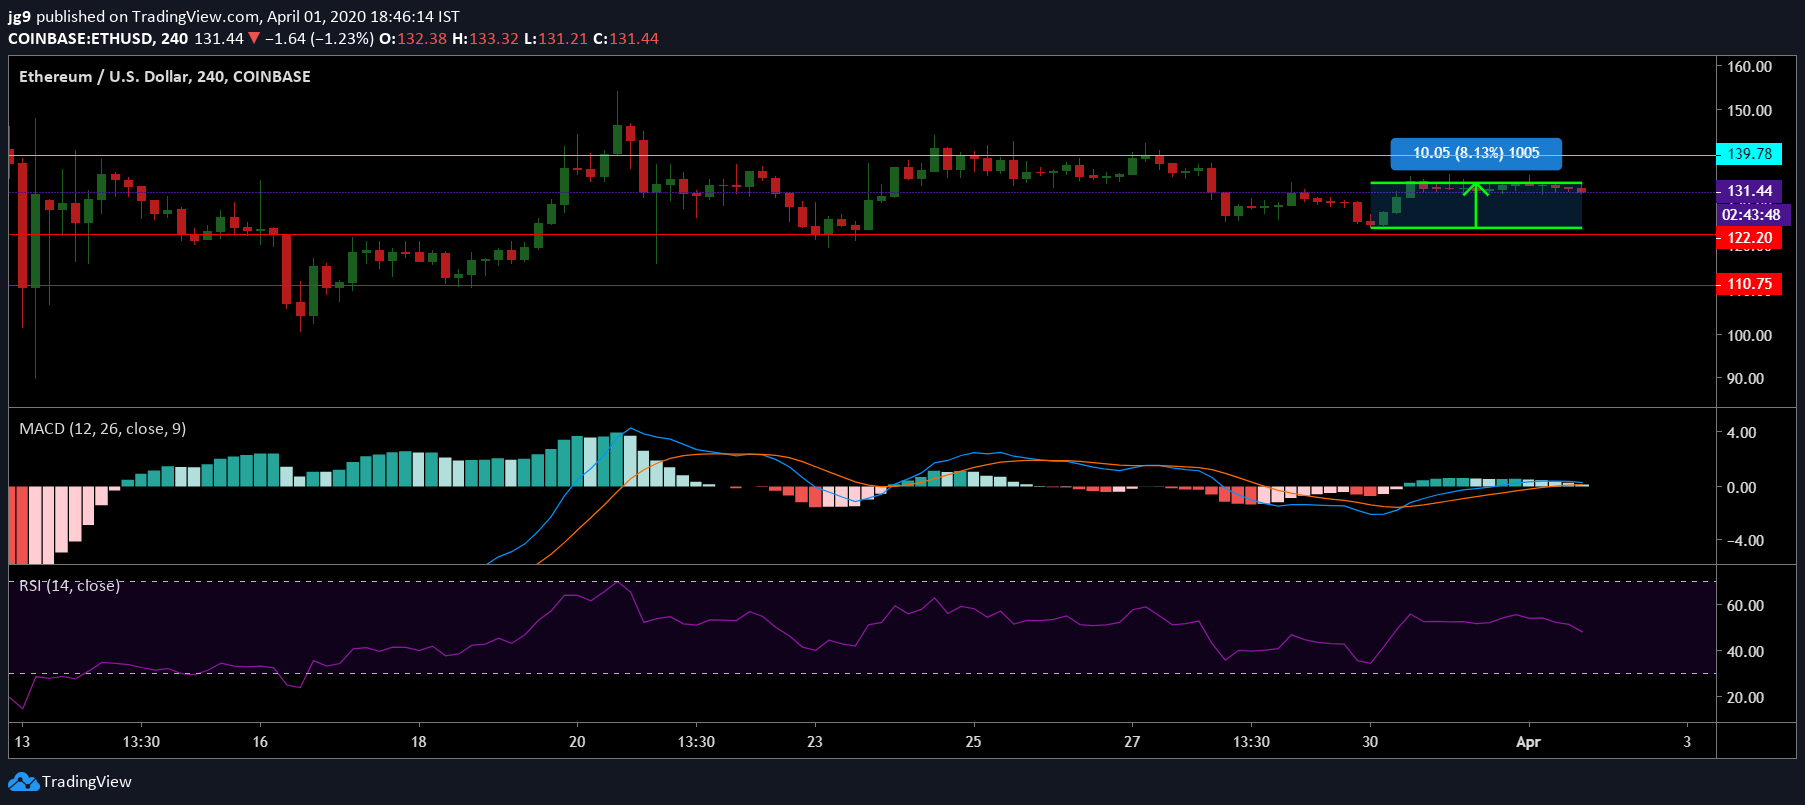The width and height of the screenshot is (1805, 805).
Task: Click the H:133.32 high value
Action: click(486, 38)
